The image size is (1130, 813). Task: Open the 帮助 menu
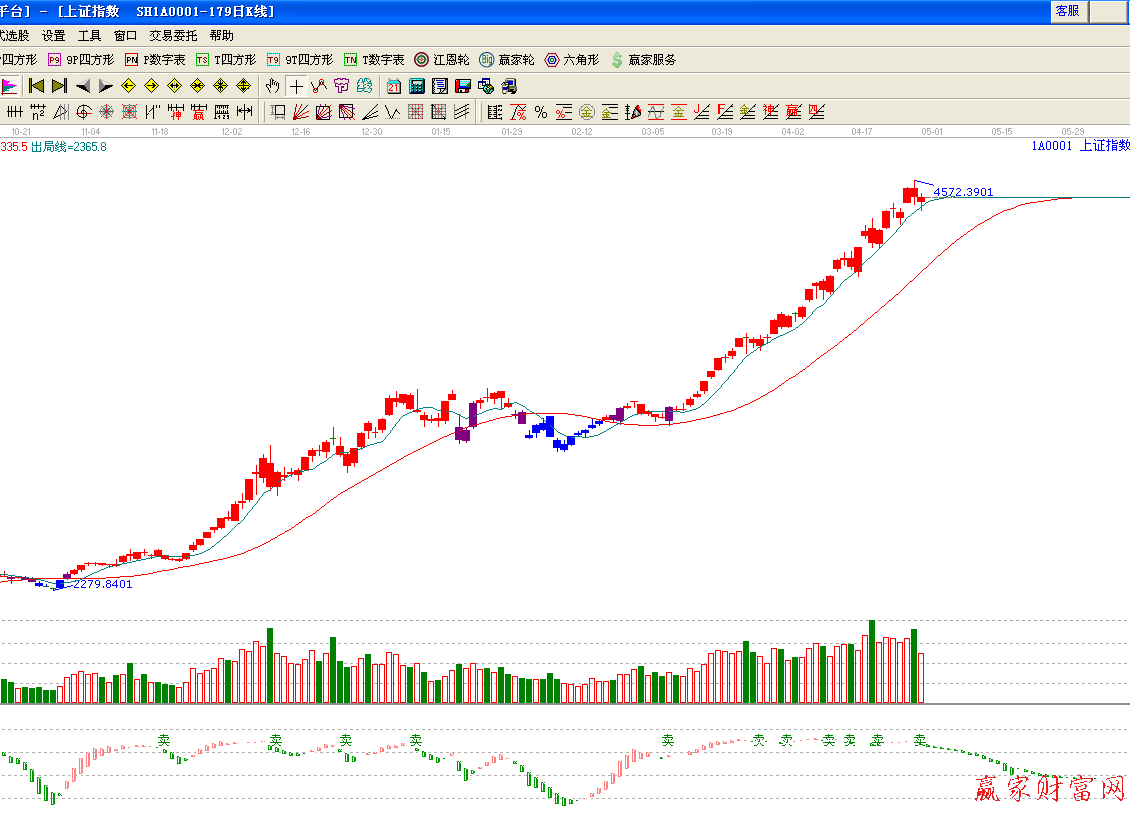click(x=222, y=36)
